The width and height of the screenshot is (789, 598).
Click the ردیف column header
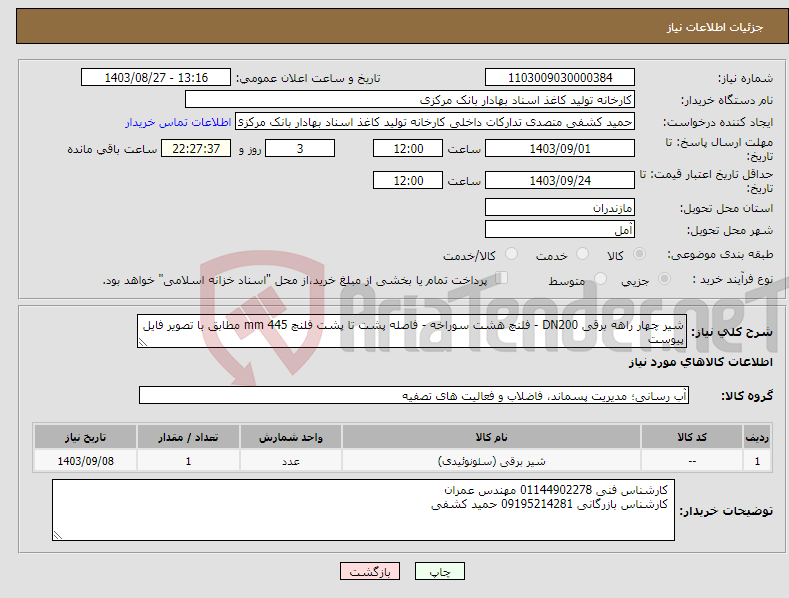click(x=757, y=437)
